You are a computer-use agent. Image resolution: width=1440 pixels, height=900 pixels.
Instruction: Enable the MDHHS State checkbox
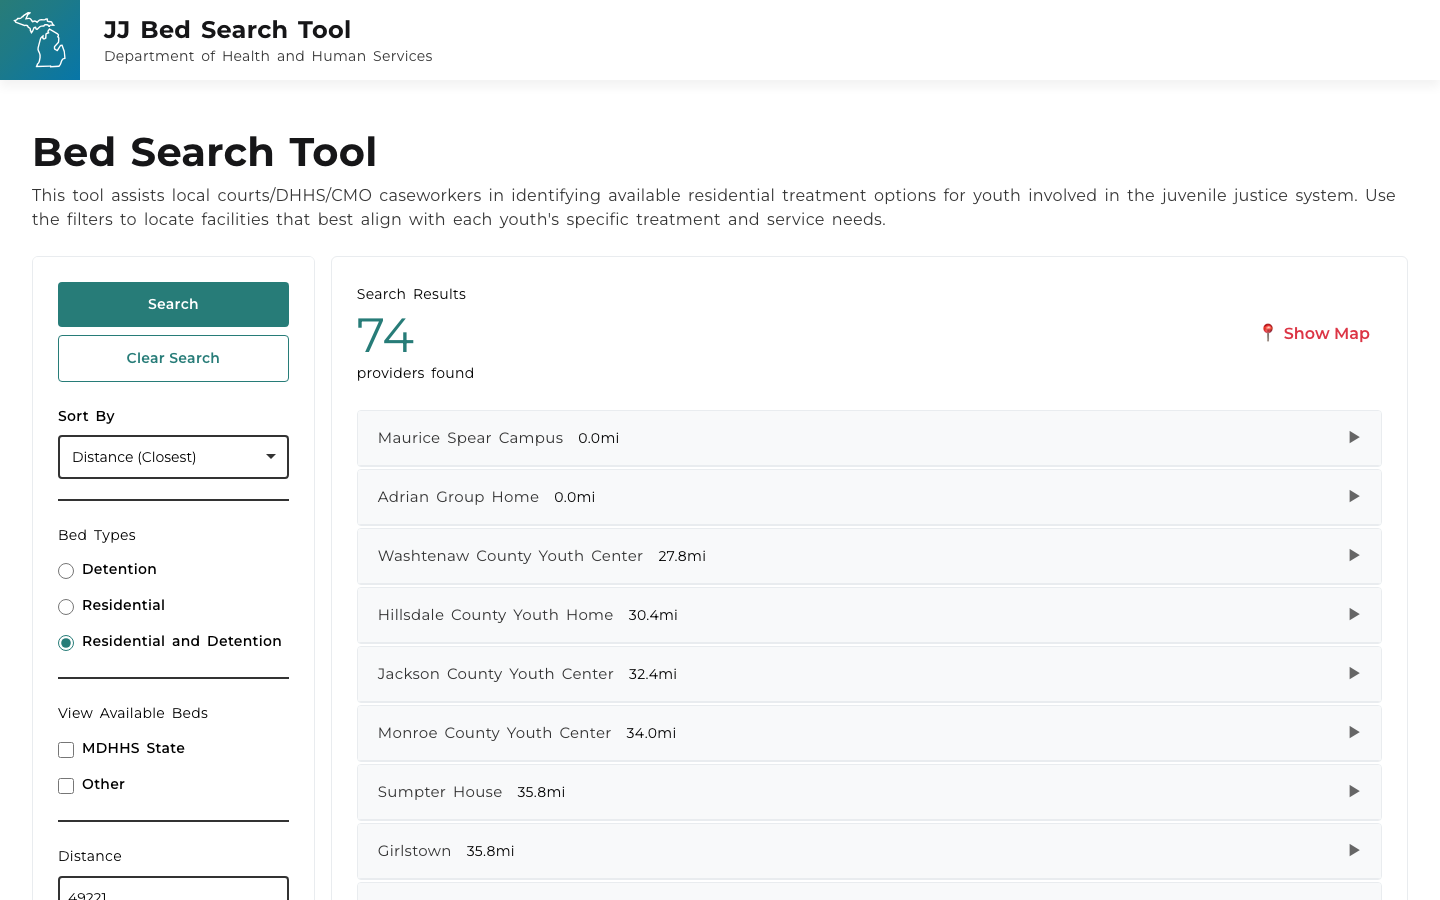(x=66, y=750)
